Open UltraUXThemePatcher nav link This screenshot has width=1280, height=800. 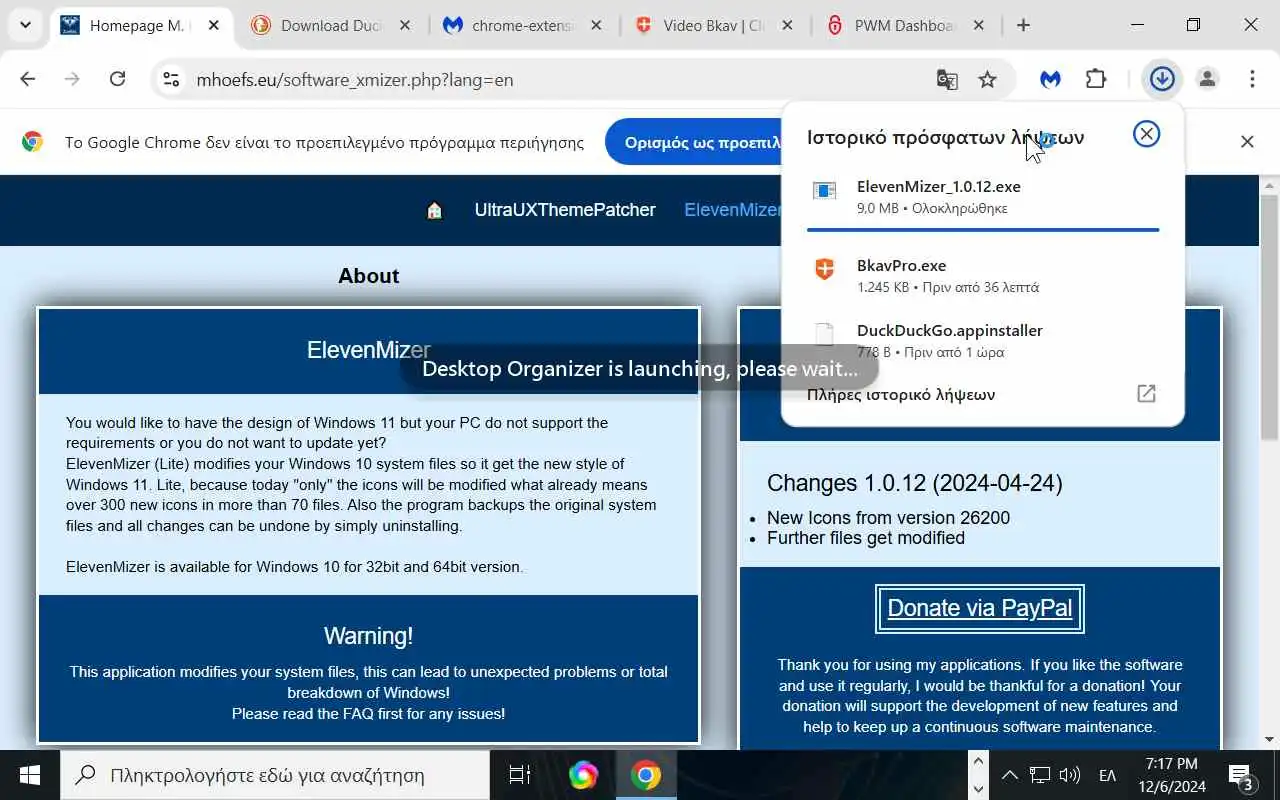[x=565, y=210]
